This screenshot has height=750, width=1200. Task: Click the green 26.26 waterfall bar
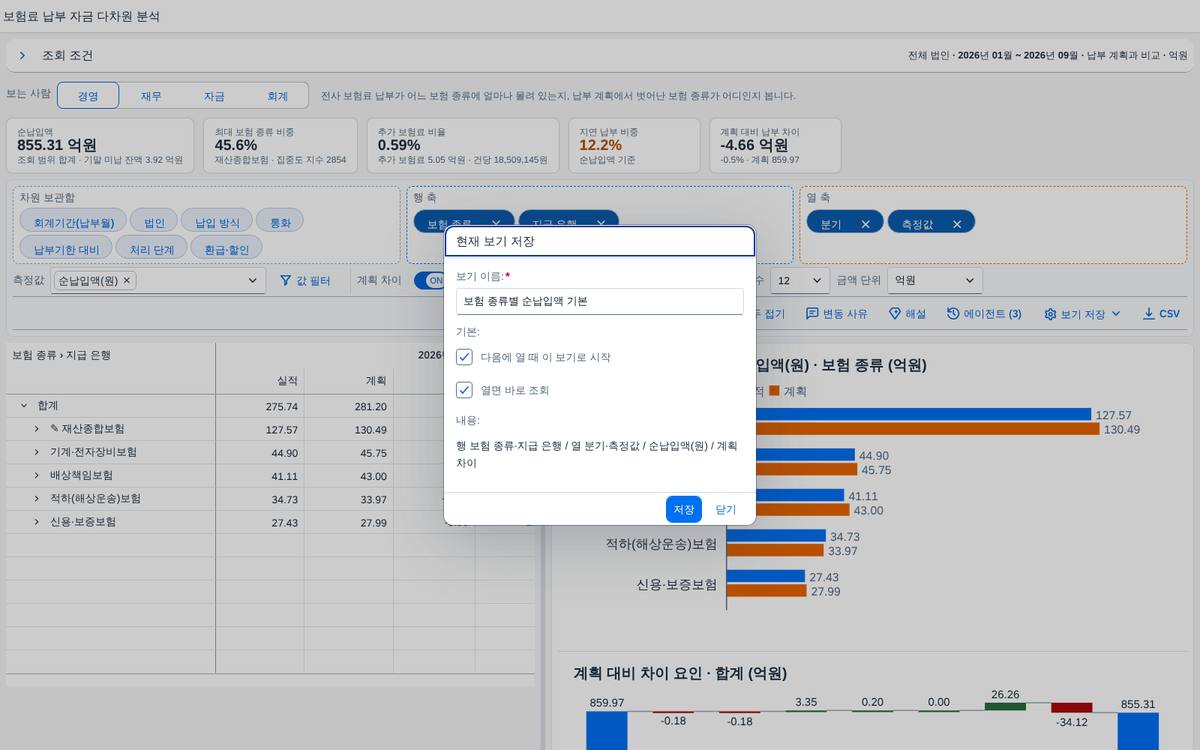(x=1005, y=706)
